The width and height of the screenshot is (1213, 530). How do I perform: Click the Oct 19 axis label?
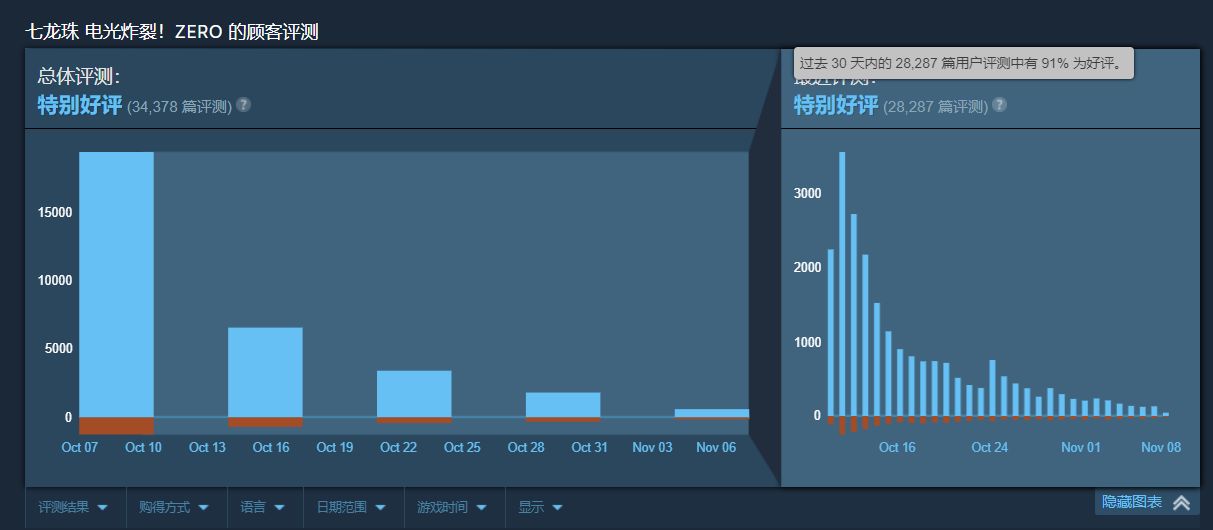pyautogui.click(x=334, y=447)
